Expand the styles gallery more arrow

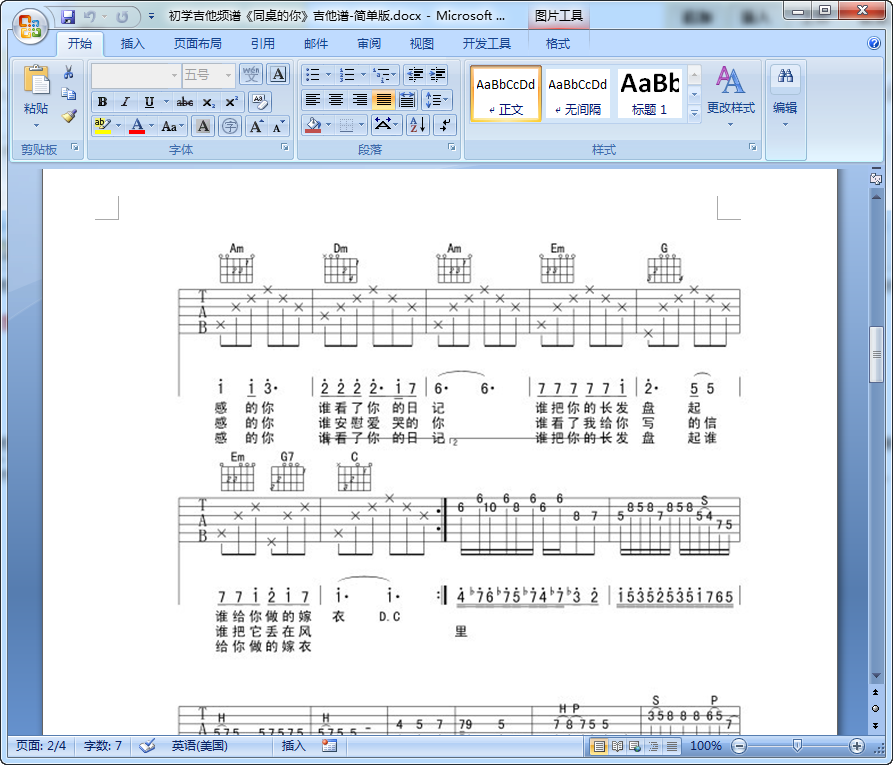point(694,113)
